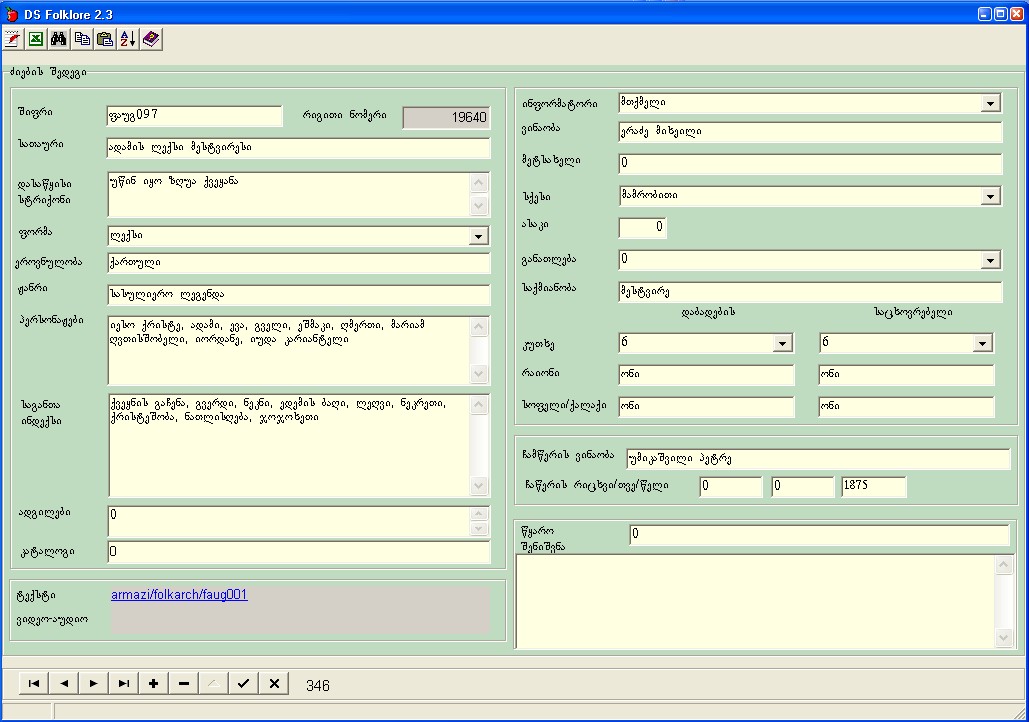Click the წყარო source field
This screenshot has width=1029, height=722.
819,535
